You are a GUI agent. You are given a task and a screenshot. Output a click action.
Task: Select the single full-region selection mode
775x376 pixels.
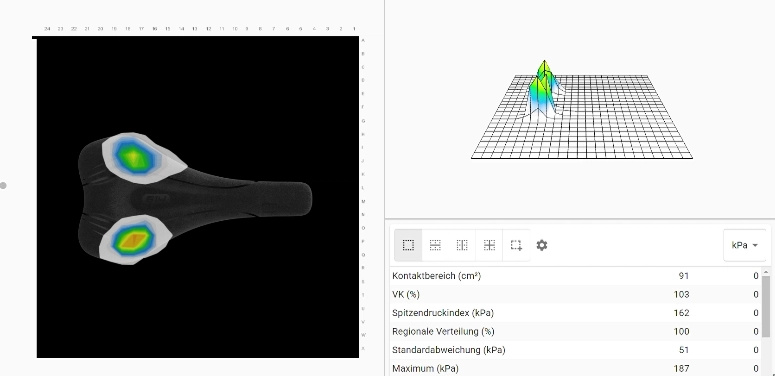pyautogui.click(x=408, y=245)
